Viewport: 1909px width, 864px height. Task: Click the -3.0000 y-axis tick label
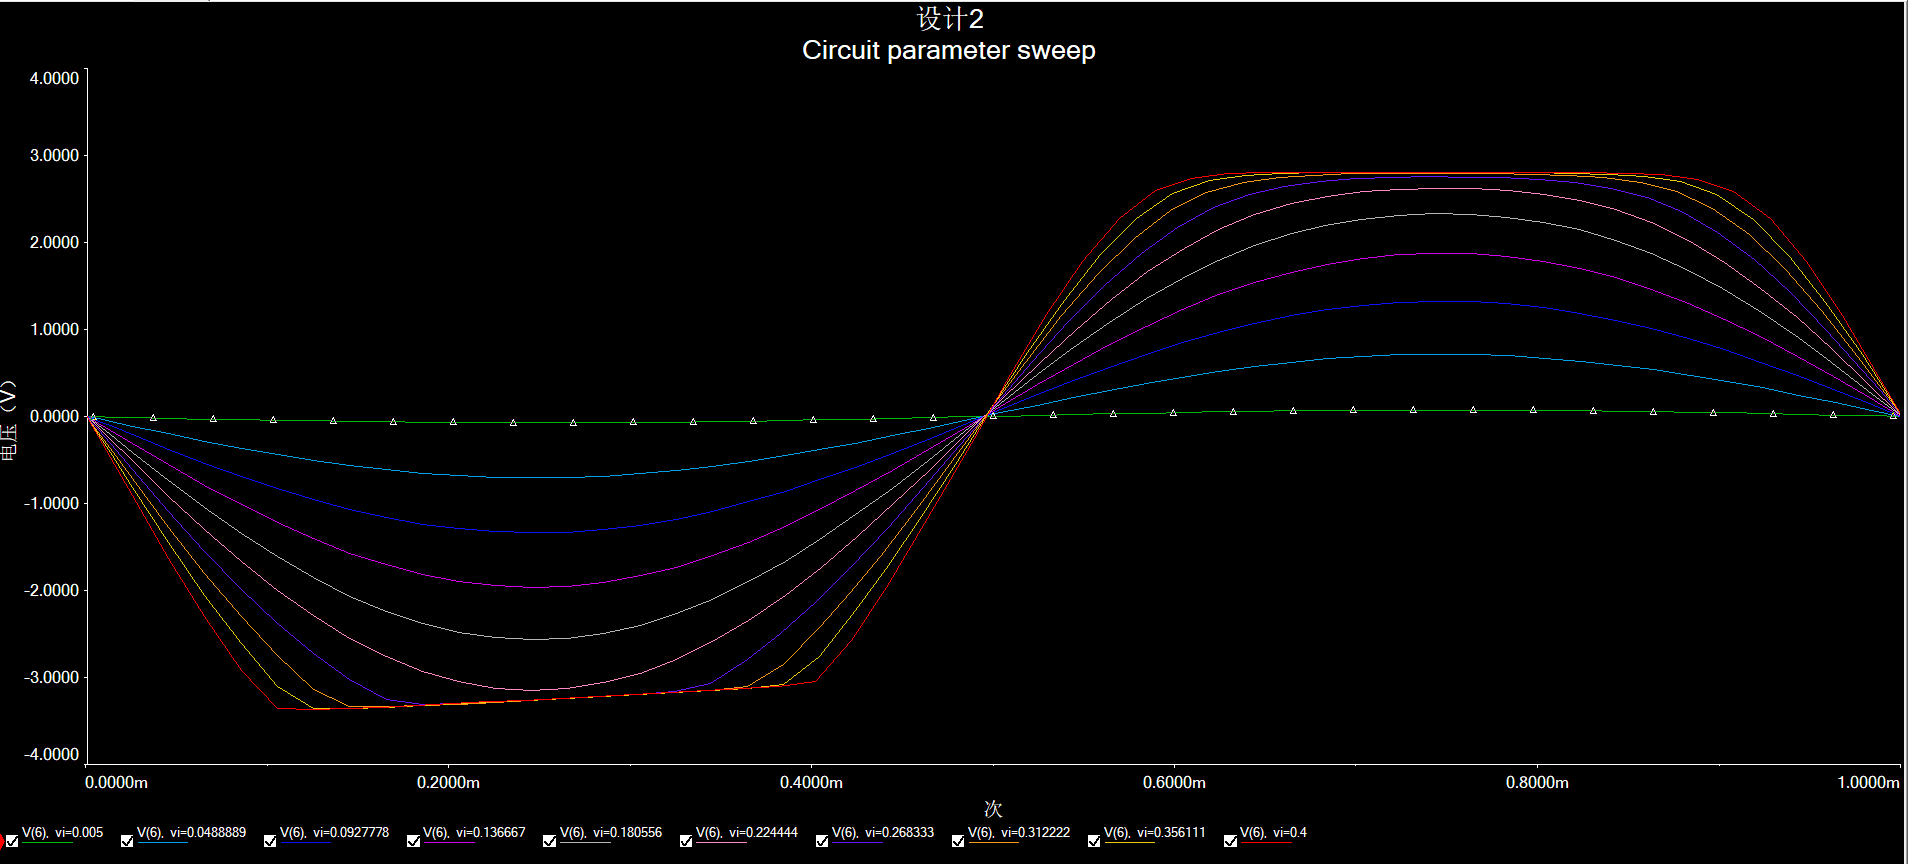(x=51, y=677)
